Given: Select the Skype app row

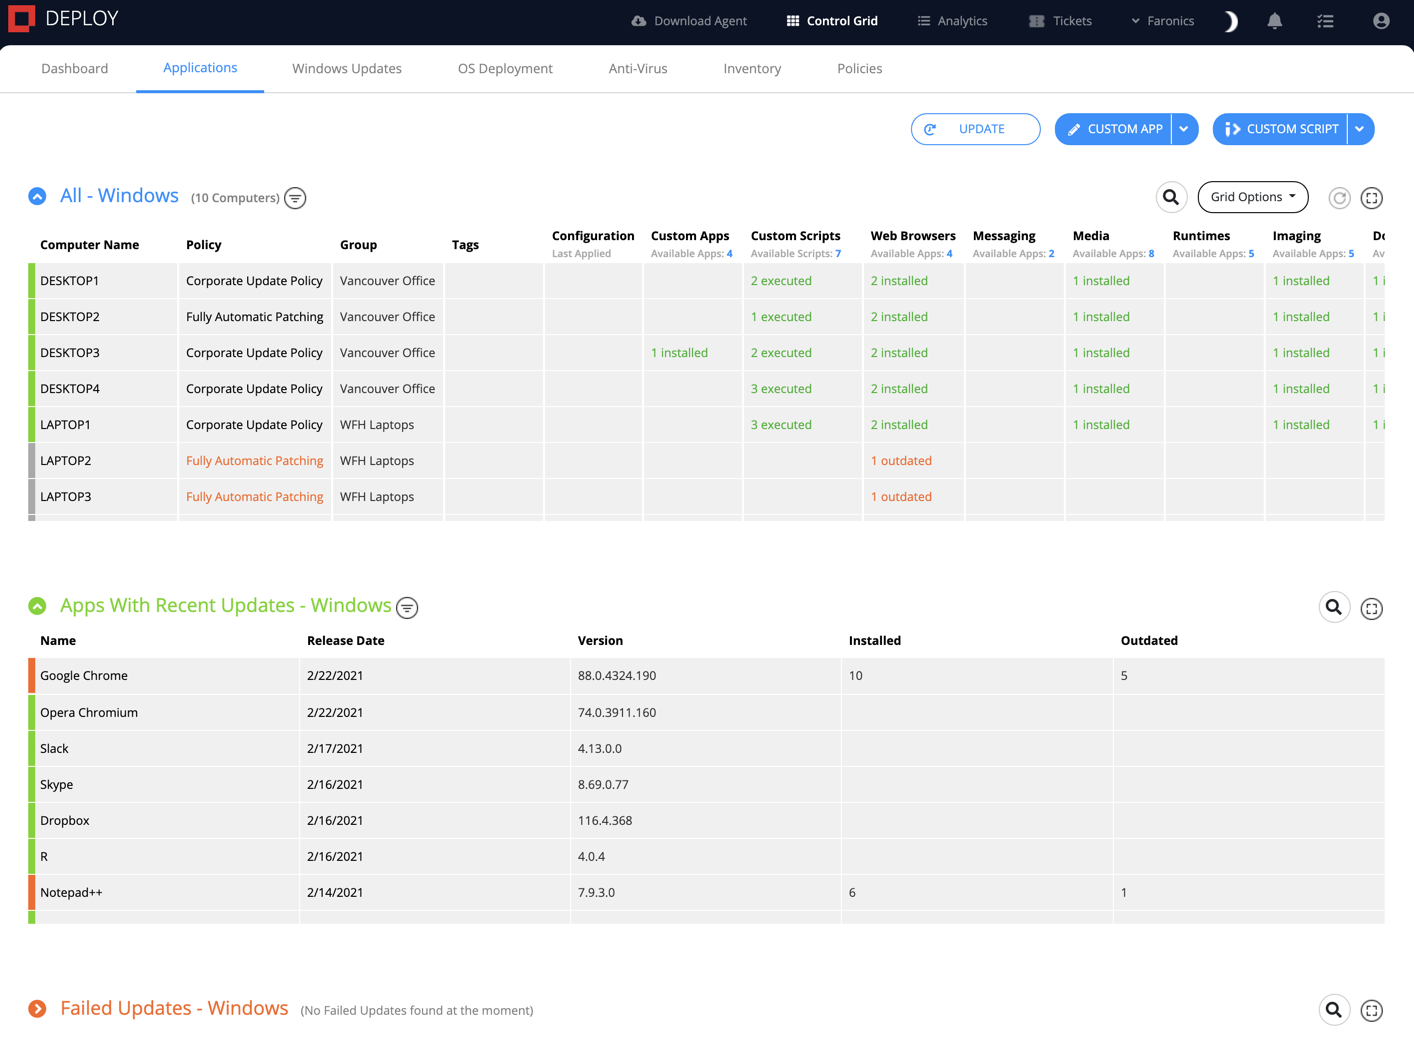Looking at the screenshot, I should [x=706, y=785].
